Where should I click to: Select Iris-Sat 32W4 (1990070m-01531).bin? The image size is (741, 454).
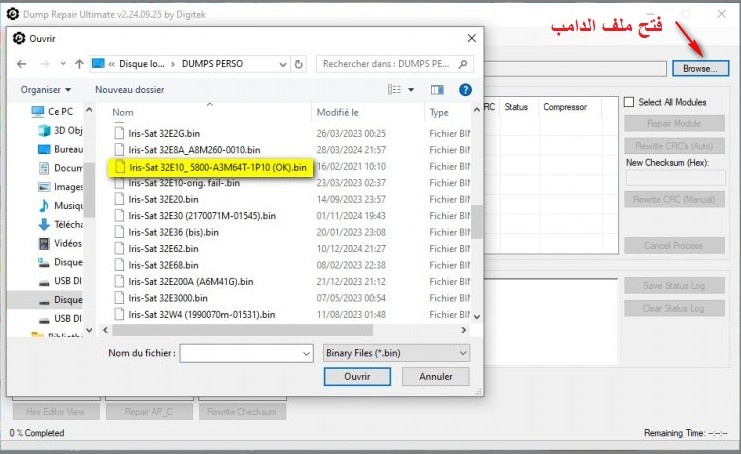point(202,315)
